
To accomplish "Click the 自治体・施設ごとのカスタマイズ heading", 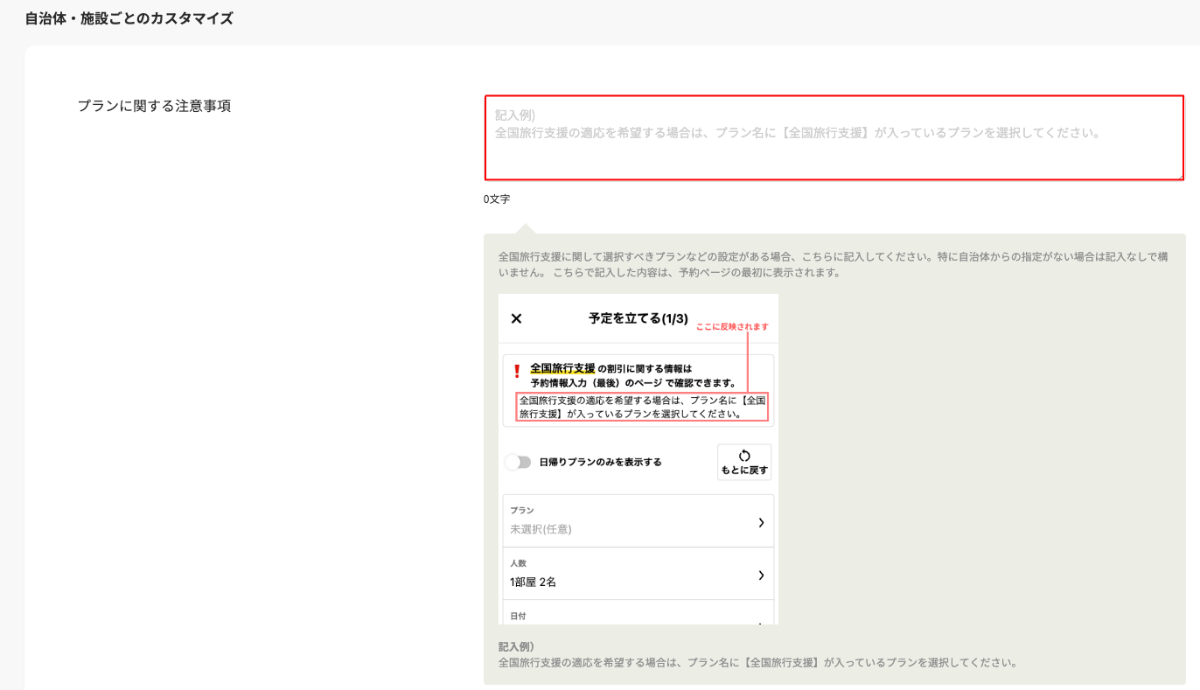I will (x=129, y=18).
